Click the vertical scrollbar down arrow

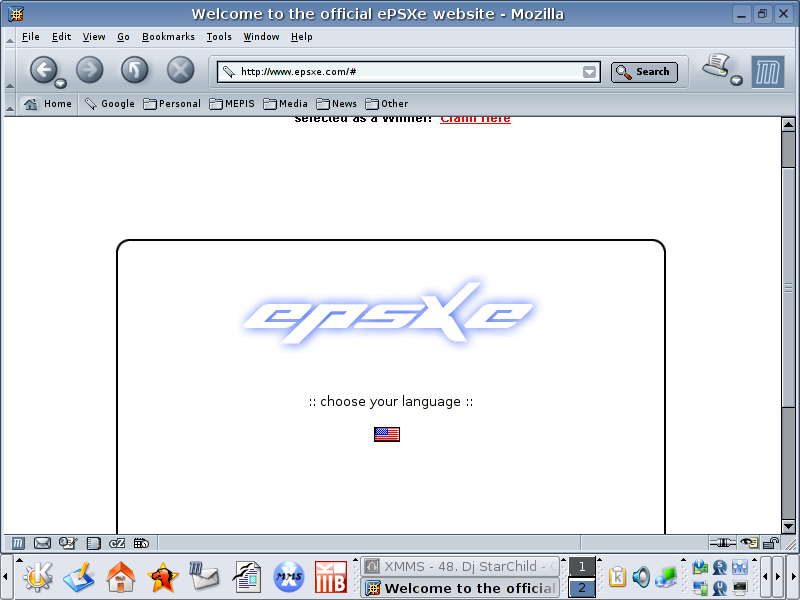point(788,526)
